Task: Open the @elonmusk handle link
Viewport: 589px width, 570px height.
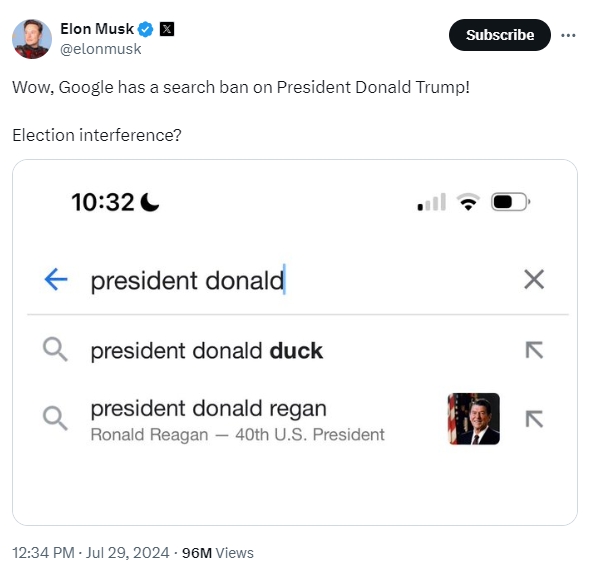Action: click(x=101, y=49)
